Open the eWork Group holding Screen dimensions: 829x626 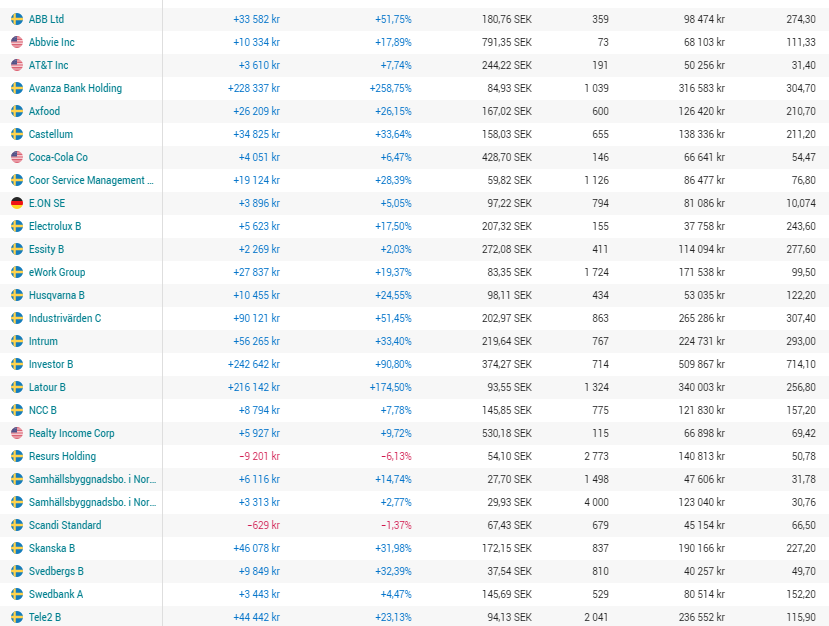pyautogui.click(x=57, y=272)
